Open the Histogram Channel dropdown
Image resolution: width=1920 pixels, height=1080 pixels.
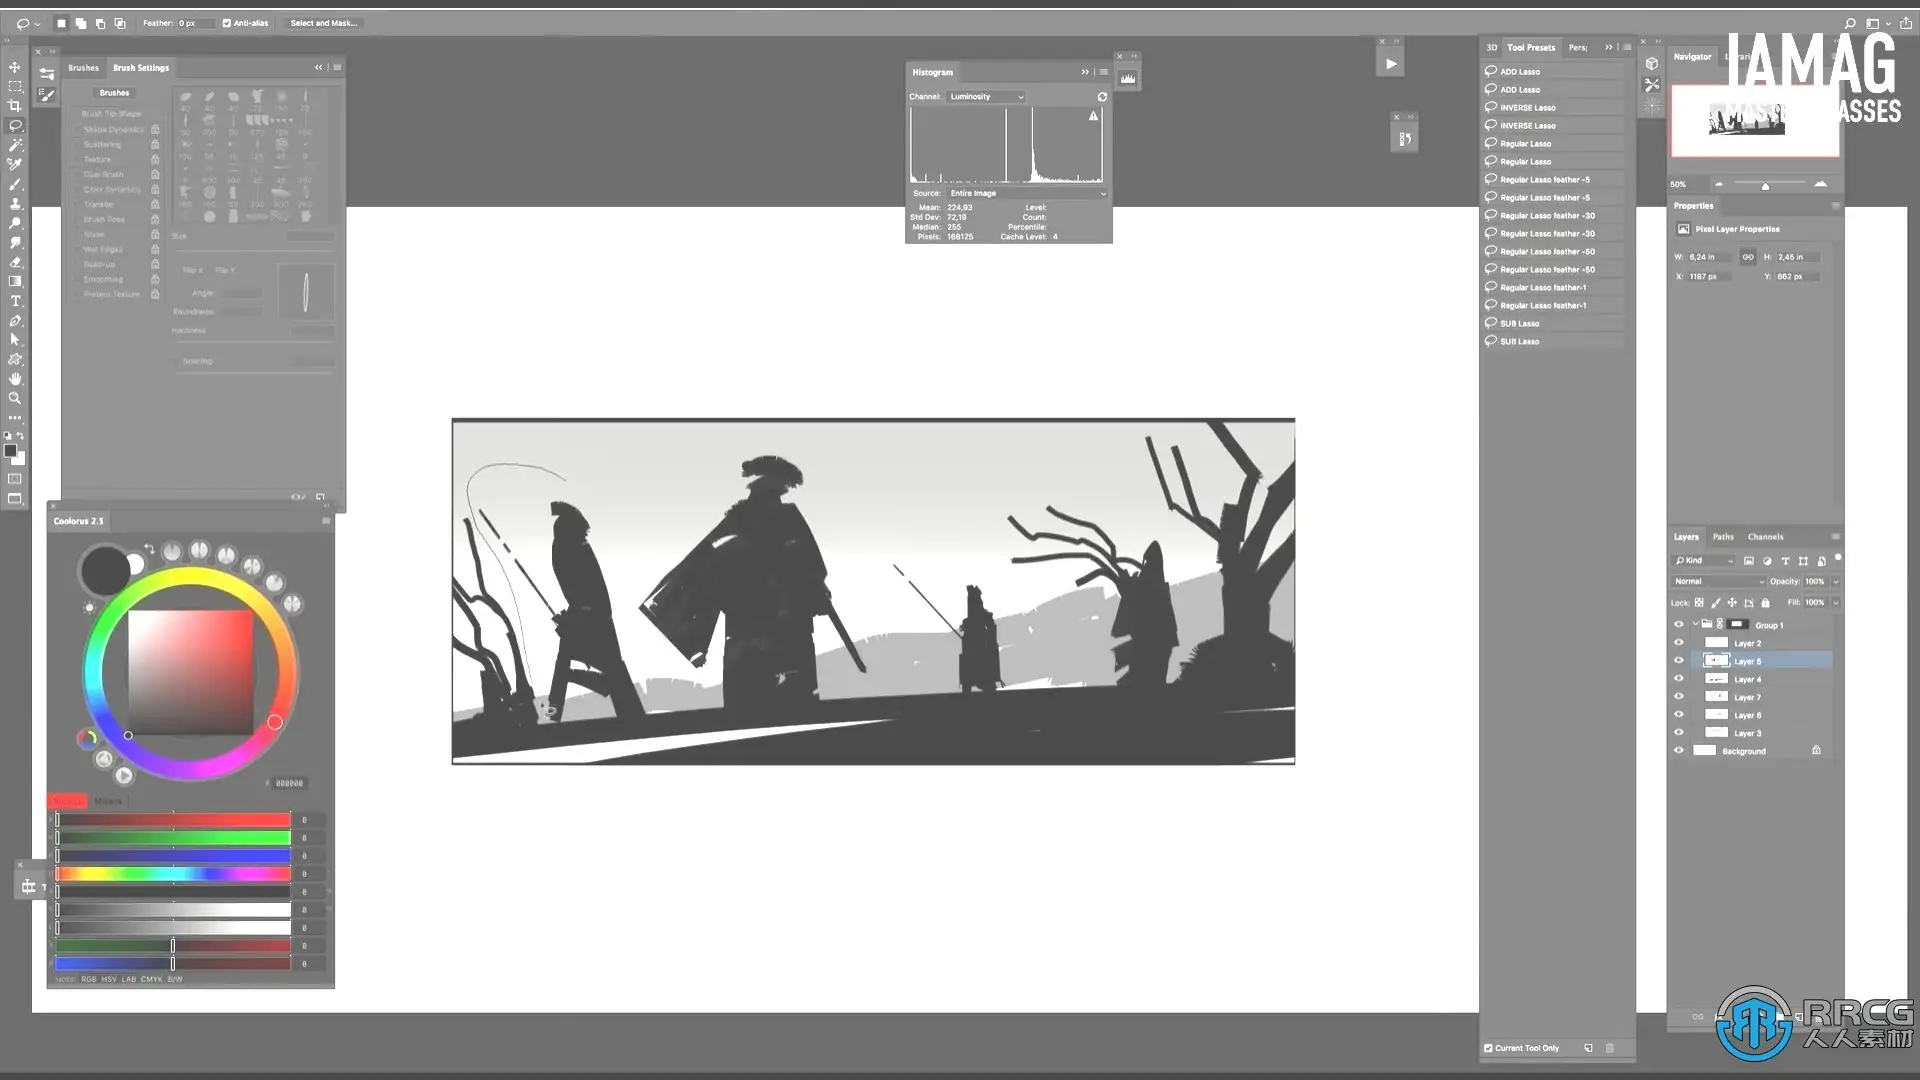click(986, 97)
